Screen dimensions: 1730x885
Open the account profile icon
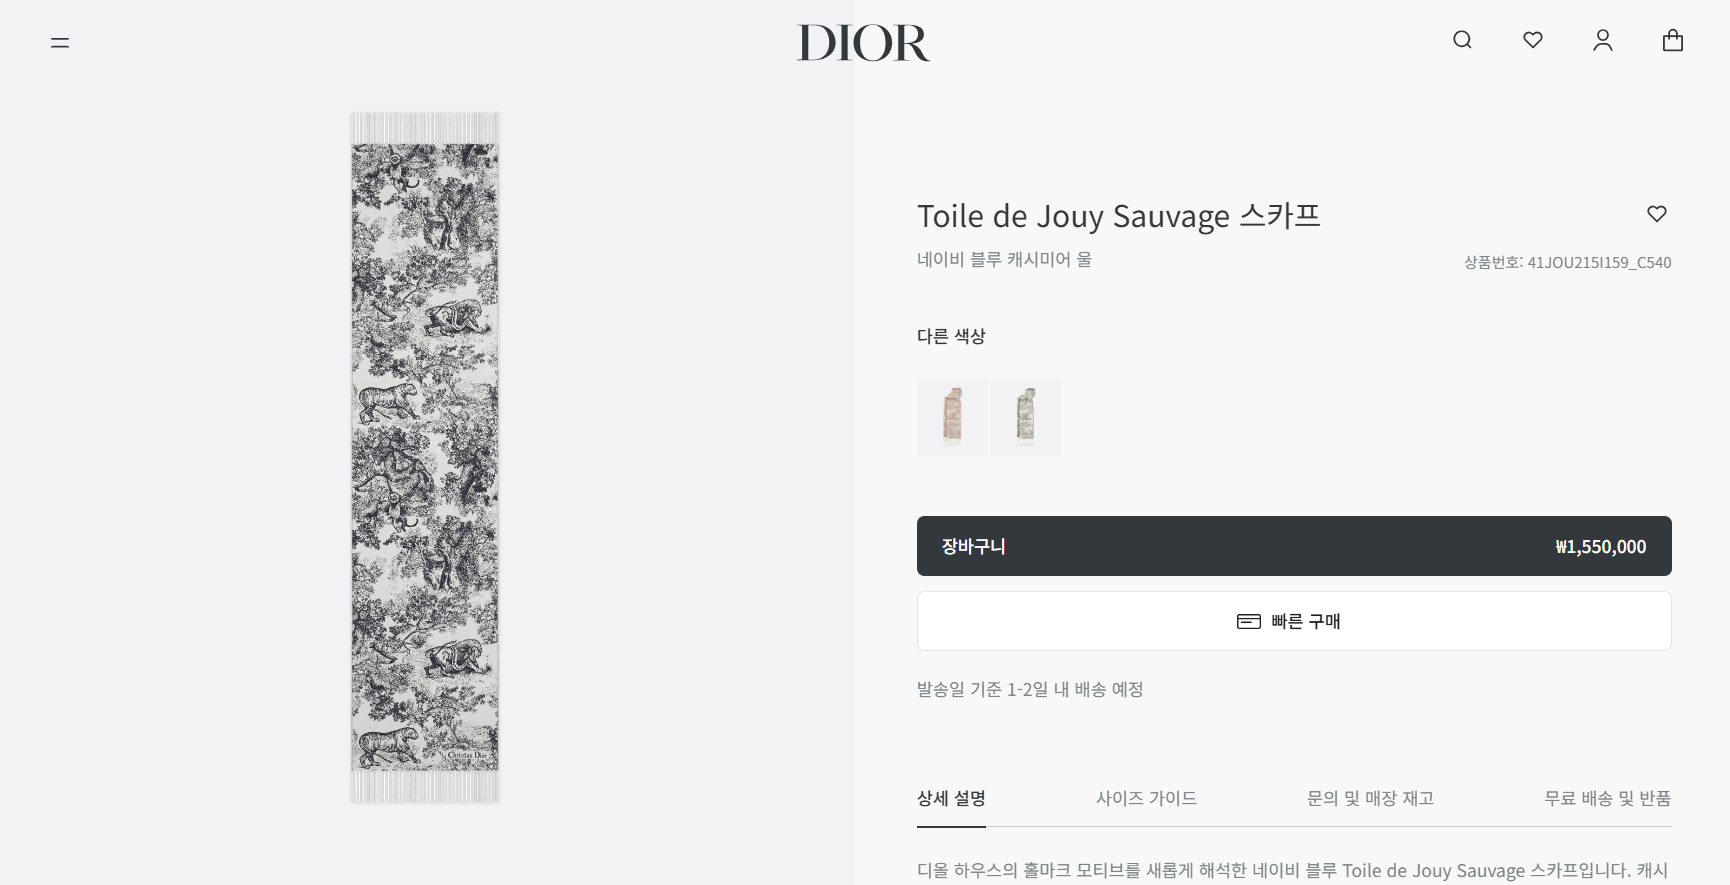(1603, 40)
